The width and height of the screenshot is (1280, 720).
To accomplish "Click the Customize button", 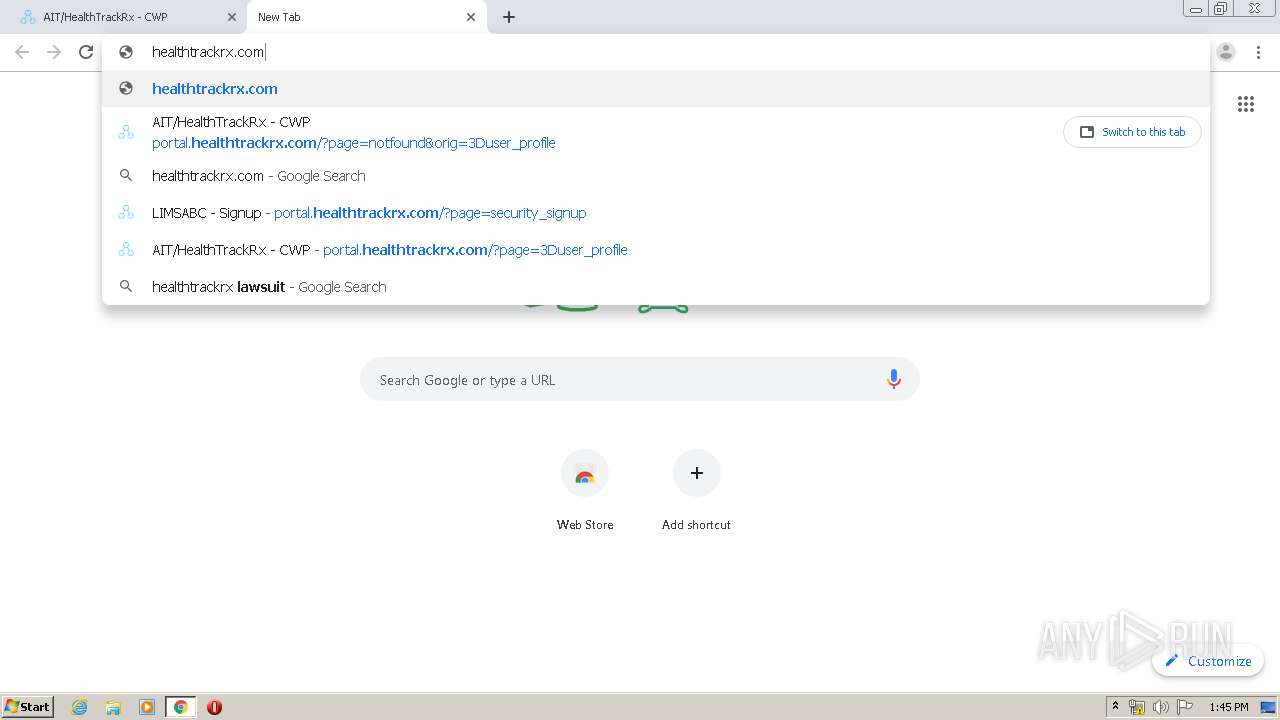I will [1208, 661].
